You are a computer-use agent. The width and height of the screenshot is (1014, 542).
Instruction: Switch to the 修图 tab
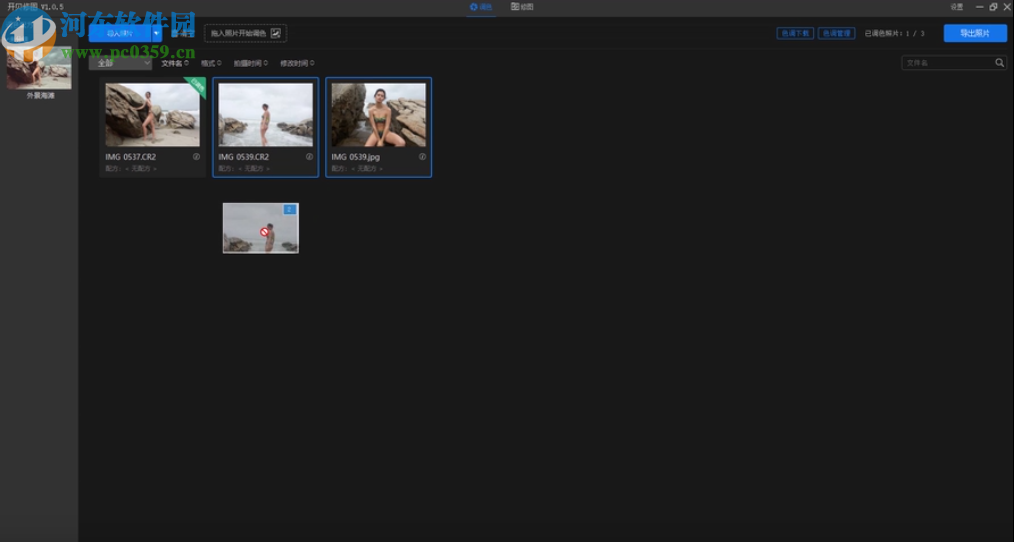point(522,7)
